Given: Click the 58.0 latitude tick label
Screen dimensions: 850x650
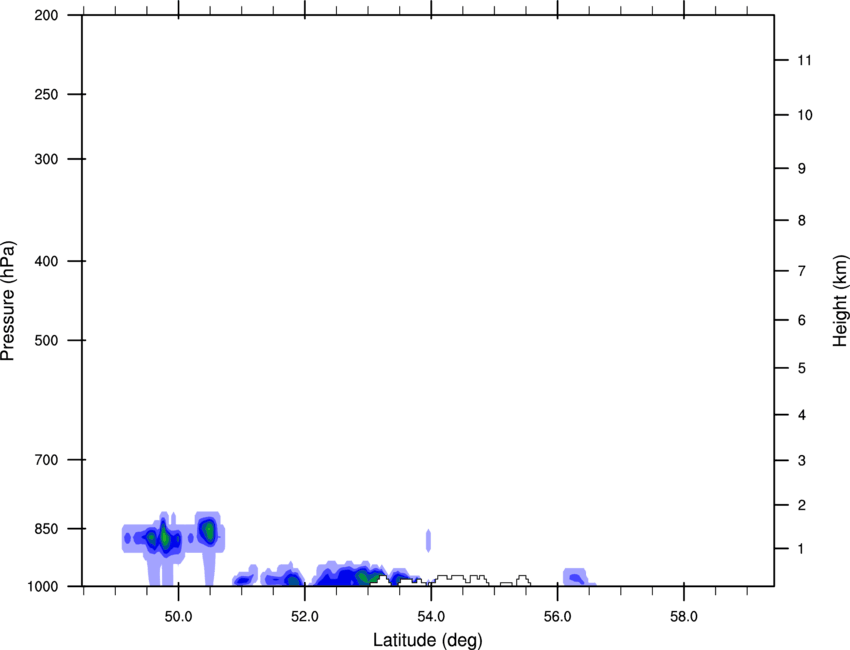Looking at the screenshot, I should (684, 616).
